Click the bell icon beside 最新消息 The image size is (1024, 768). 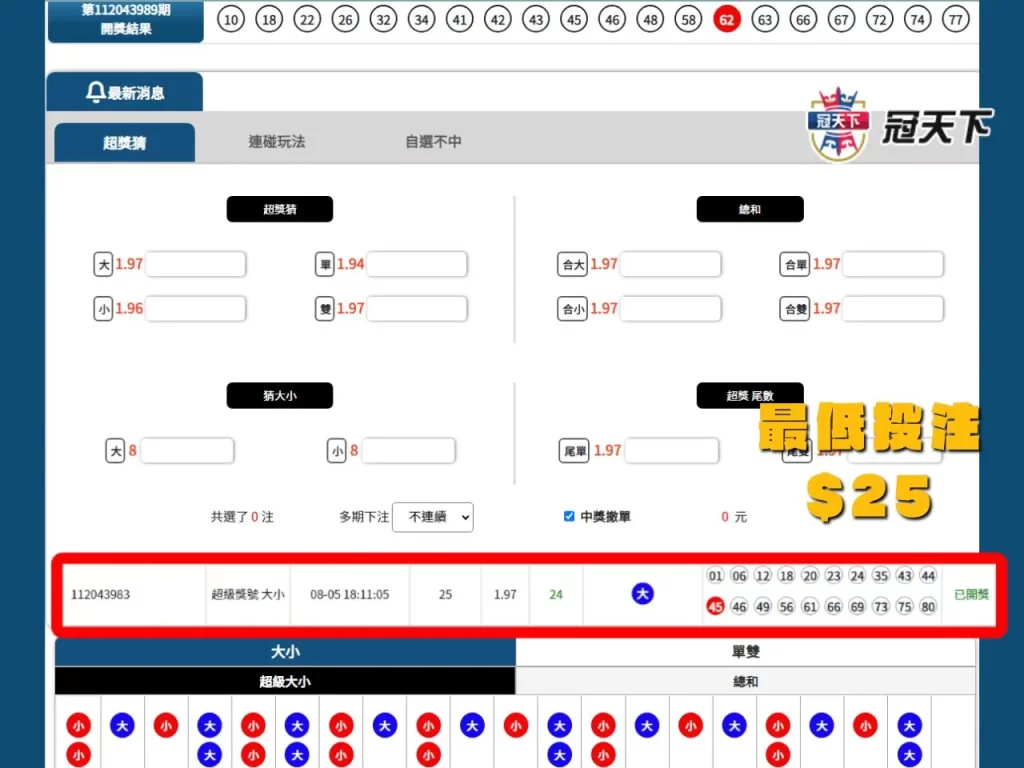pyautogui.click(x=95, y=90)
